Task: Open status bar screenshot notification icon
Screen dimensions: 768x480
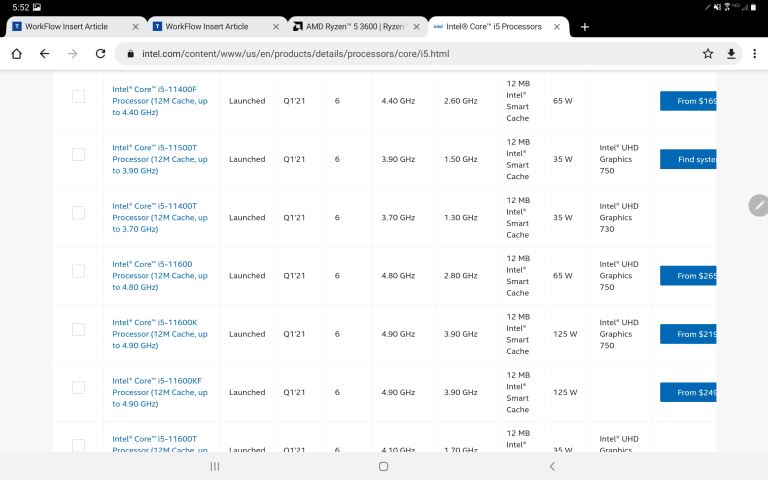Action: click(37, 7)
